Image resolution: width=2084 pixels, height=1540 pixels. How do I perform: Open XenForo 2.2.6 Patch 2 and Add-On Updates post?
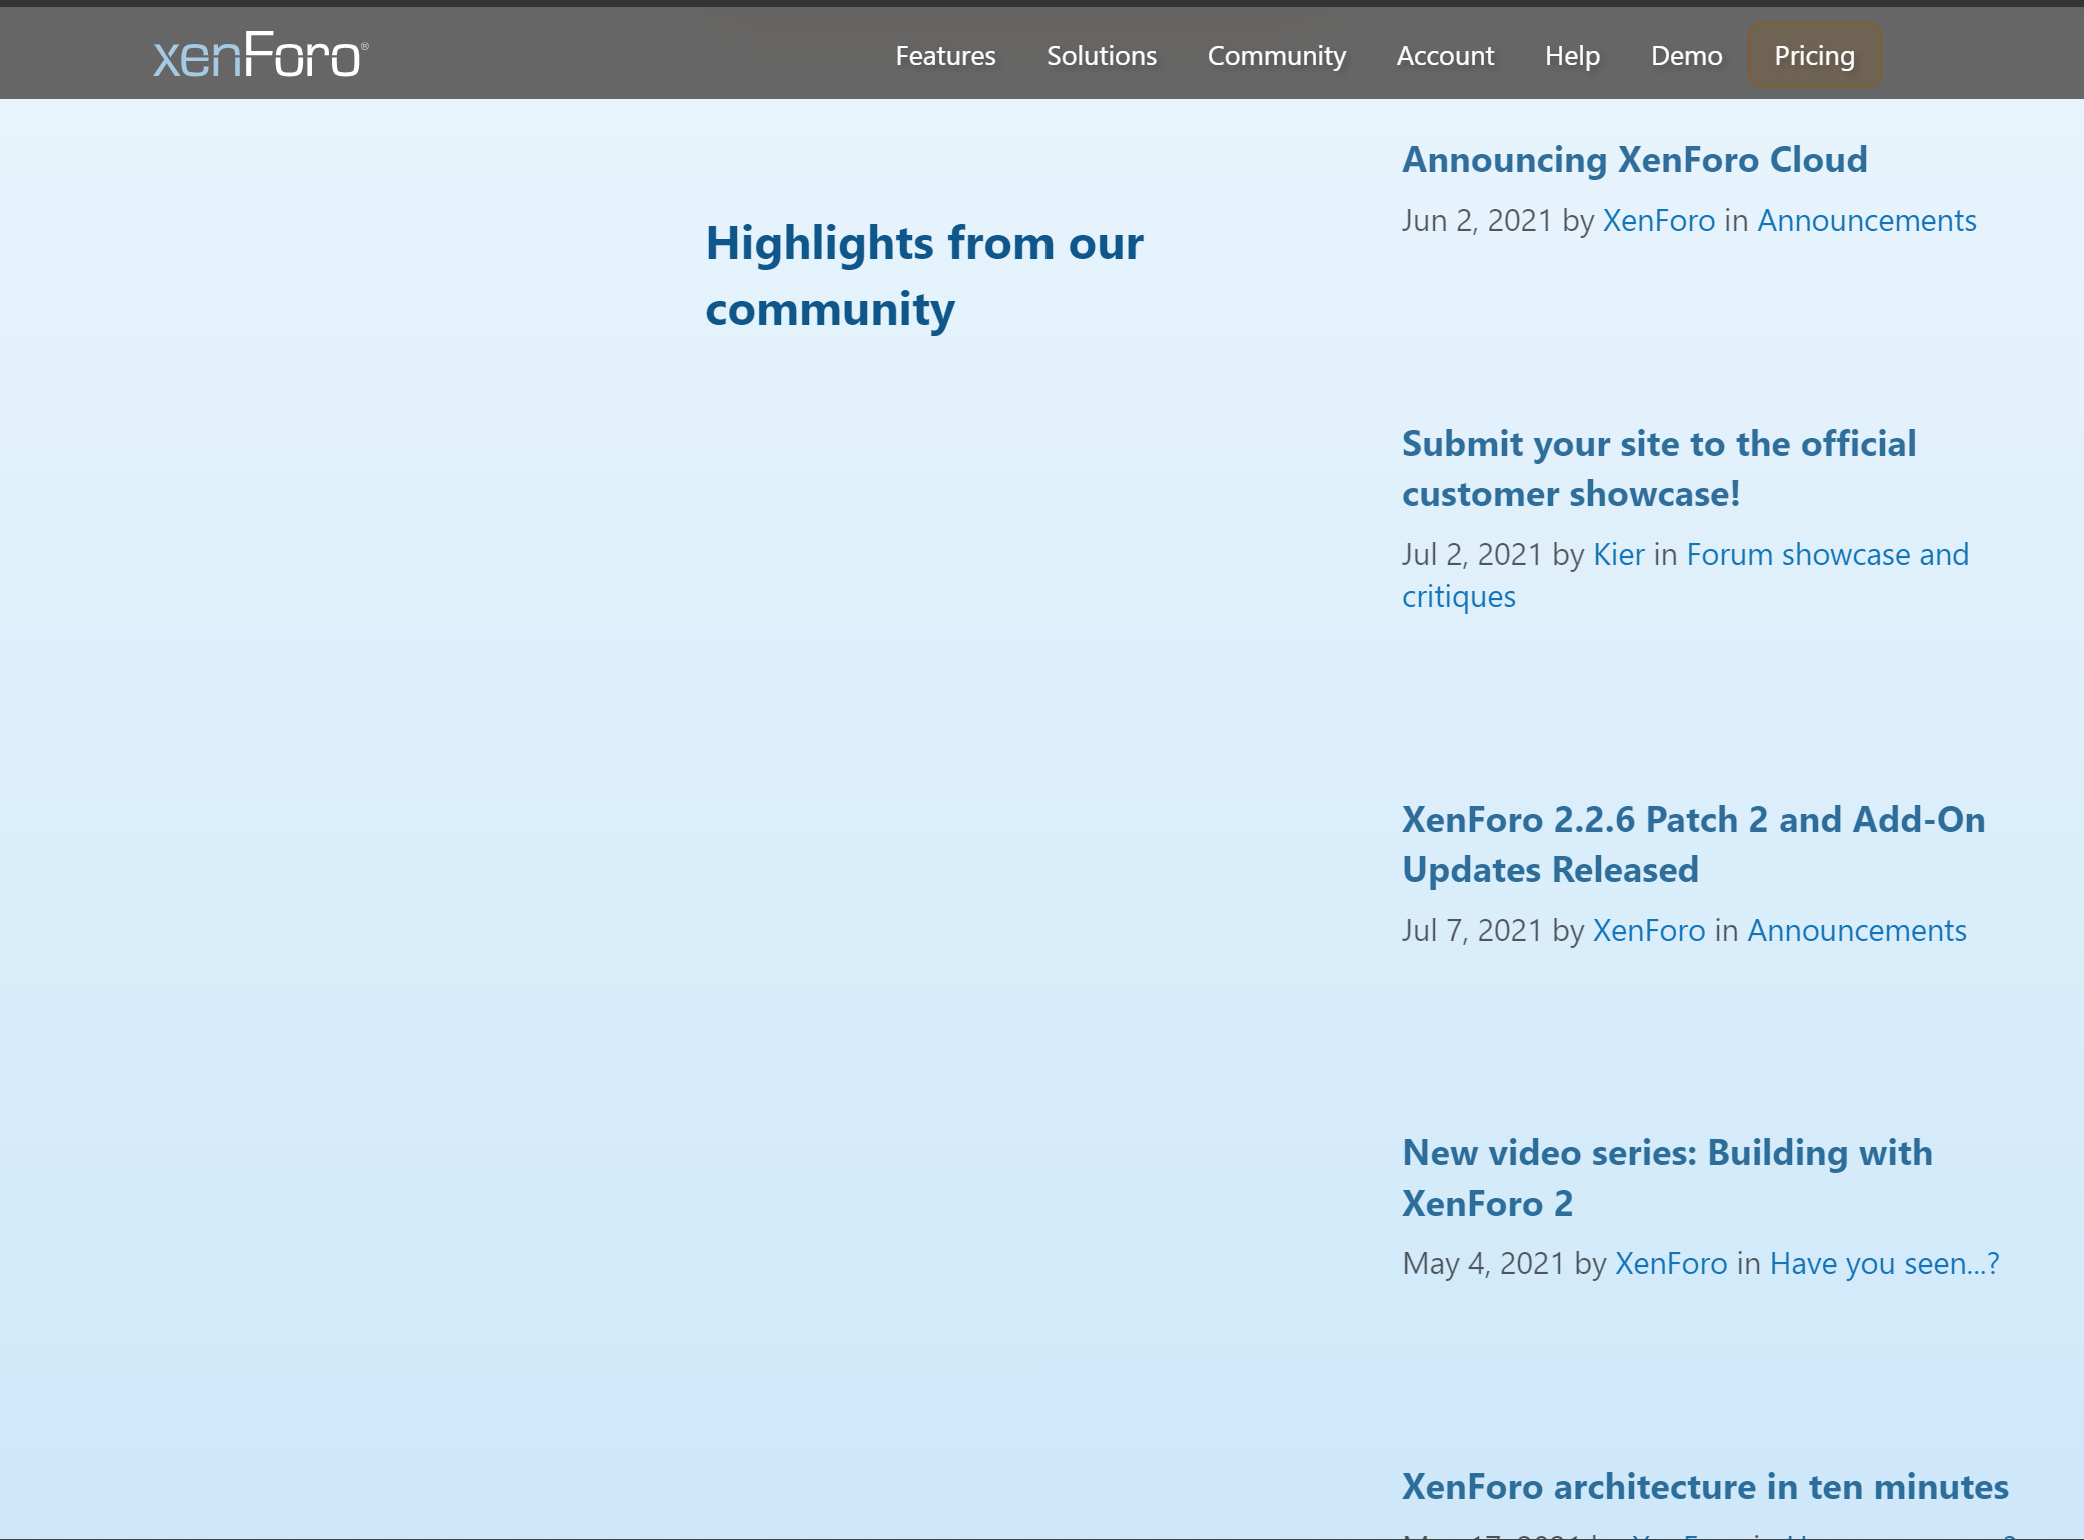tap(1692, 844)
